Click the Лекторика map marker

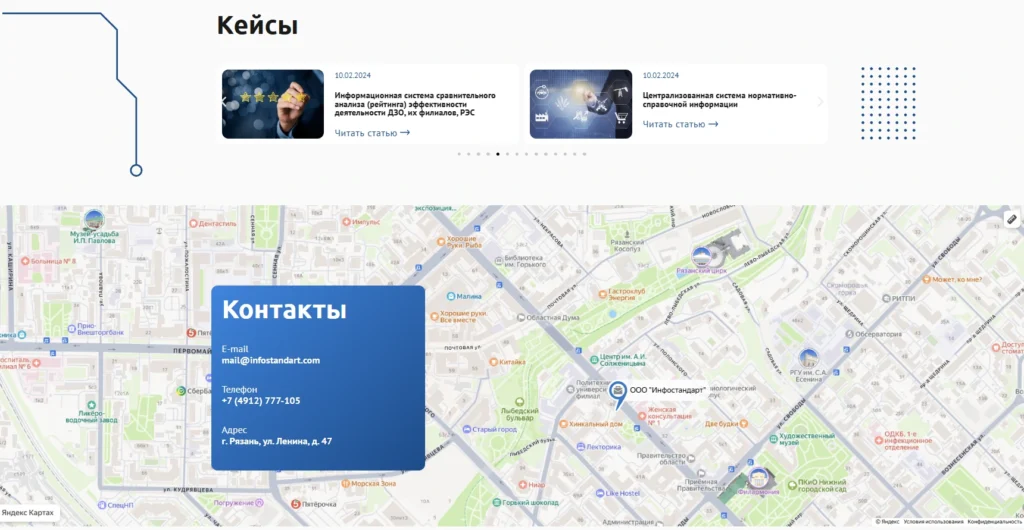point(581,446)
